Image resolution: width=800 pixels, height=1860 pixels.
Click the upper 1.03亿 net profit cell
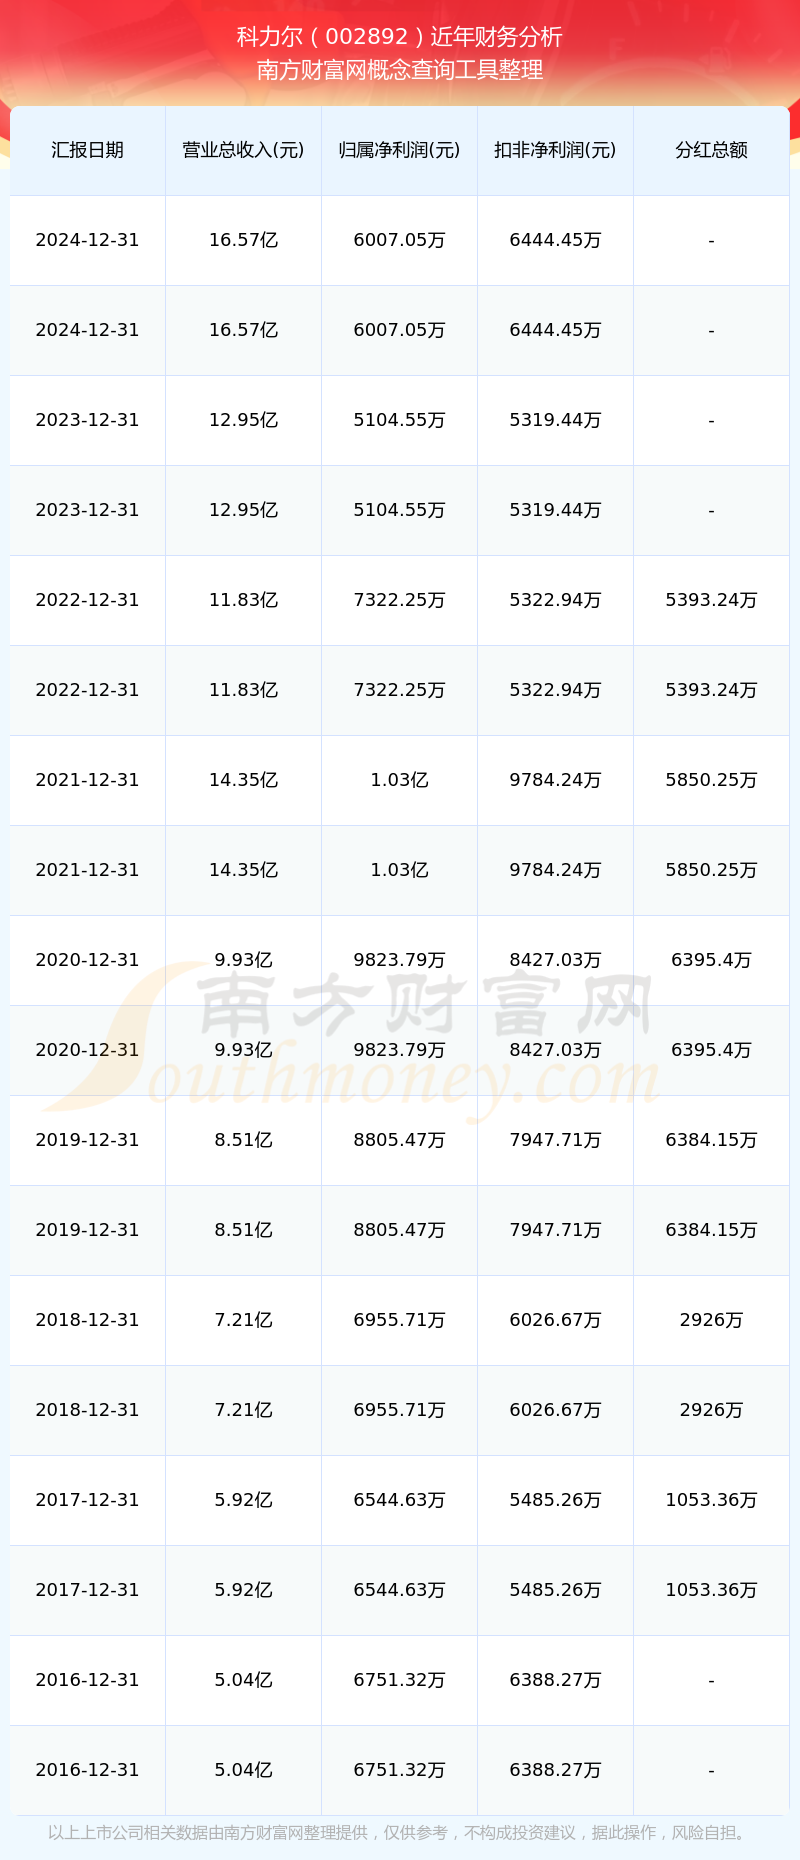pyautogui.click(x=399, y=780)
